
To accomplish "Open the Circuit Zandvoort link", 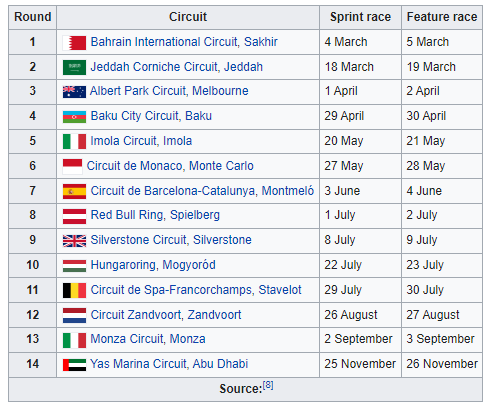I will pos(136,315).
